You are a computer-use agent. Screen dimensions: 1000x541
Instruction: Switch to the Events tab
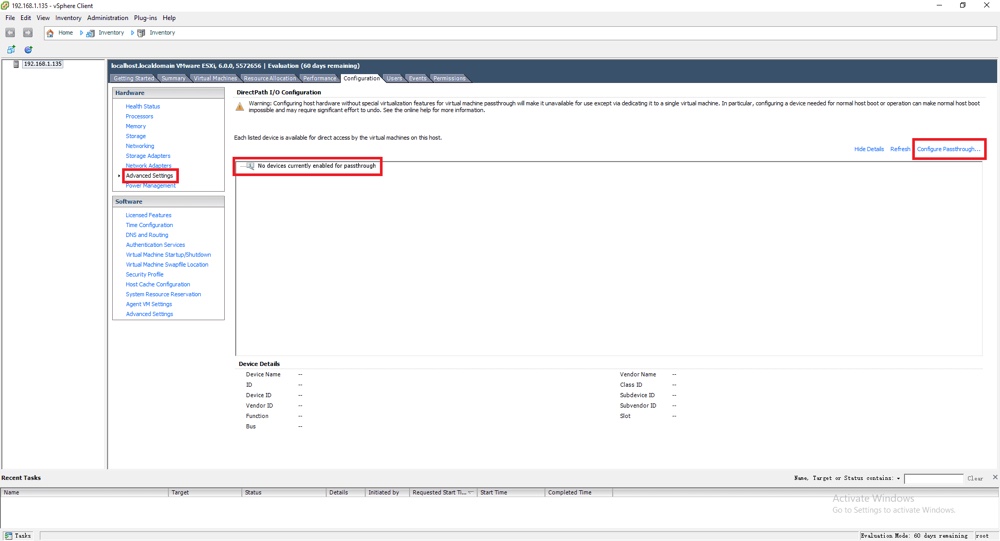tap(418, 78)
